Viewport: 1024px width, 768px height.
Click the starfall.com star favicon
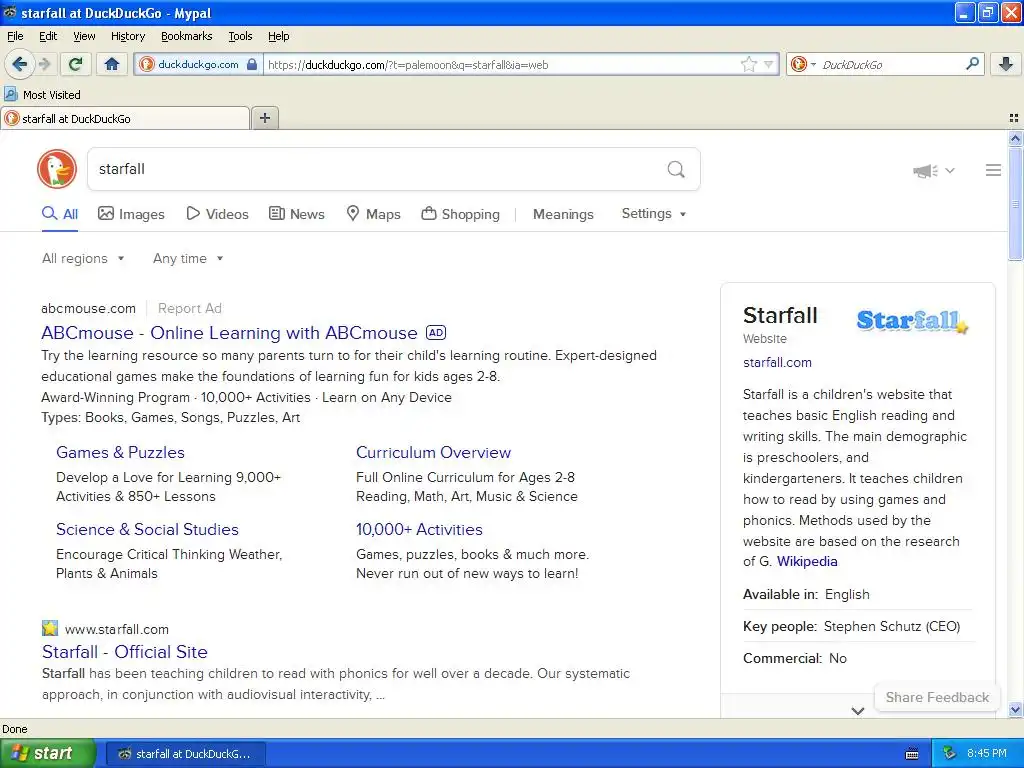click(x=50, y=628)
